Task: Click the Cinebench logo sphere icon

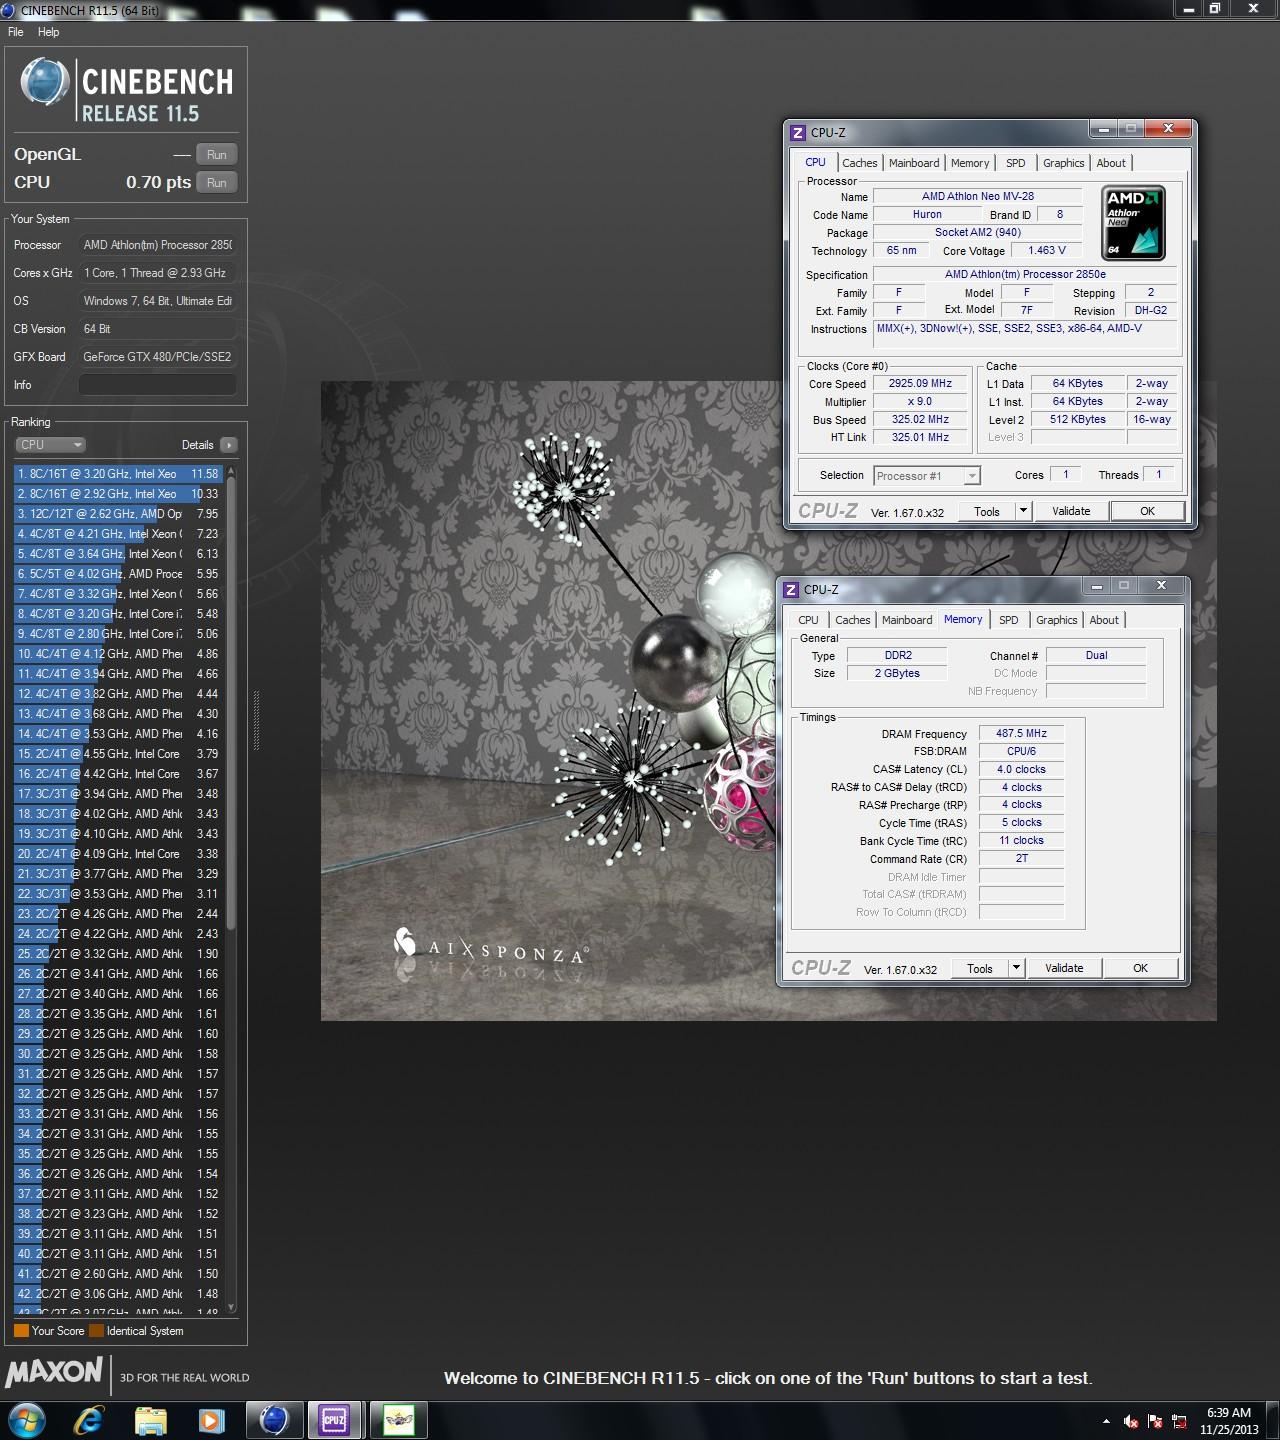Action: [x=44, y=83]
